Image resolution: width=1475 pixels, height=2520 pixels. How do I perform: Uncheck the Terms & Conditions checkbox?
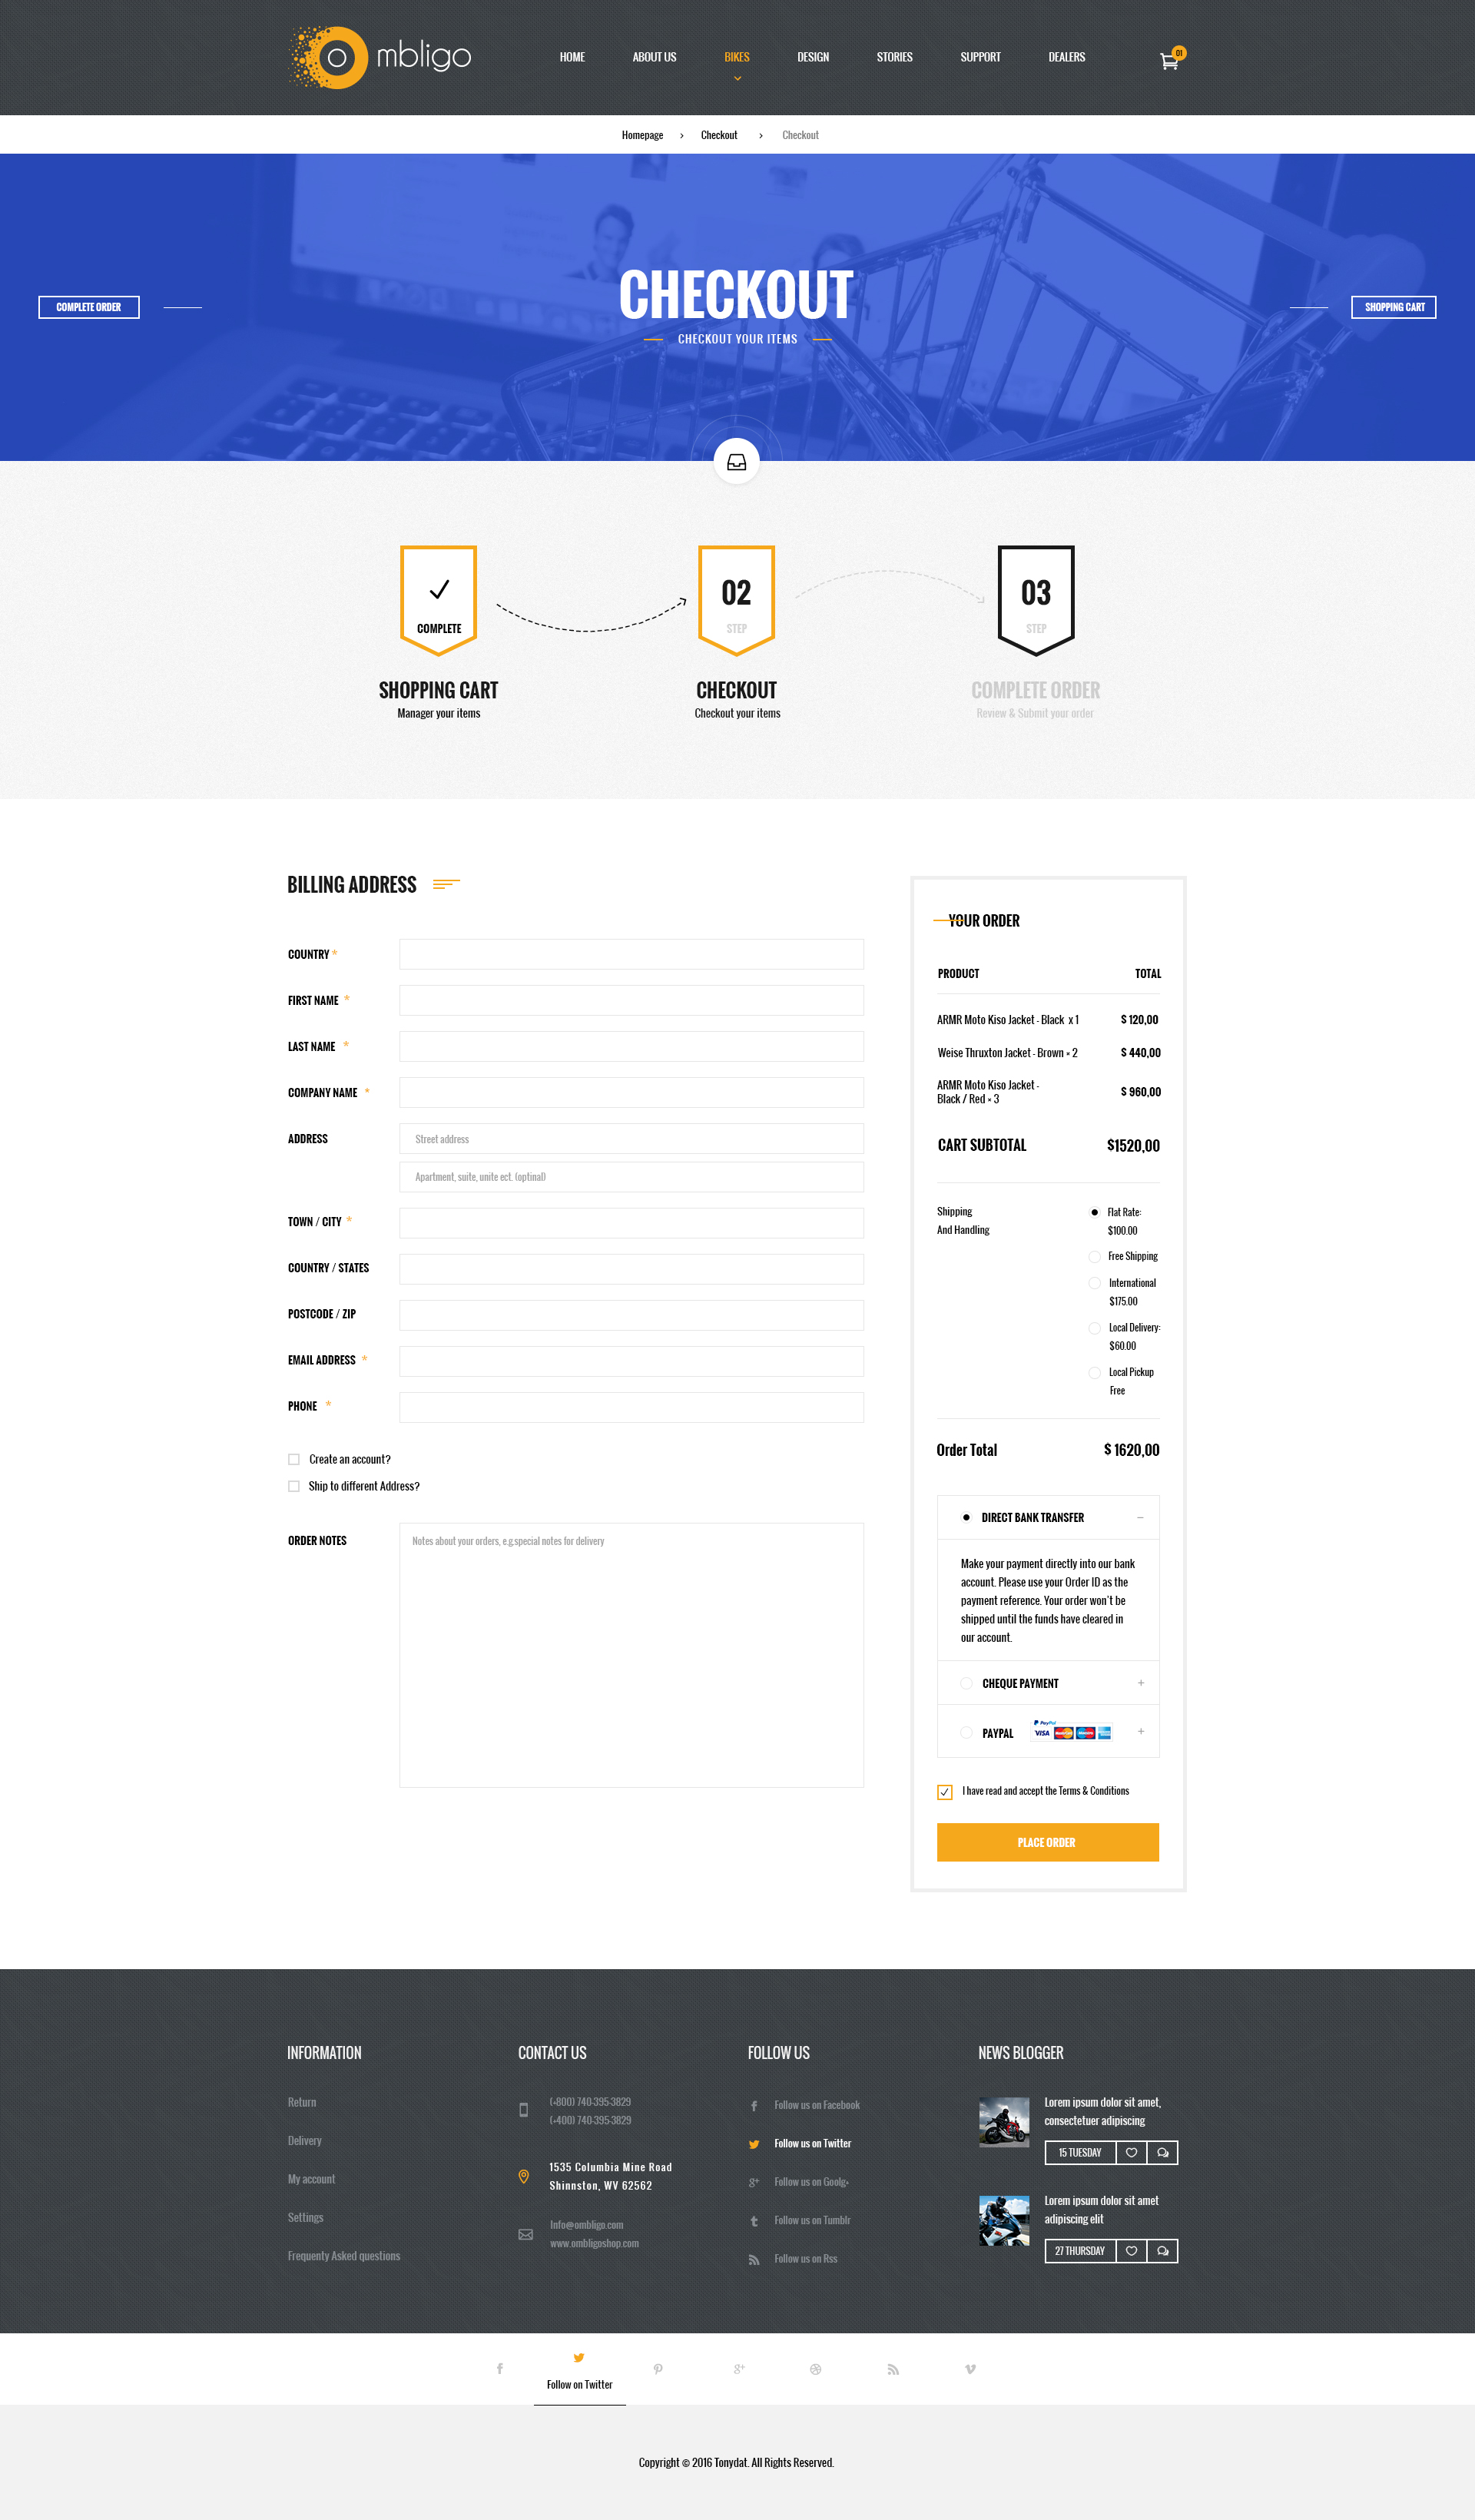tap(945, 1792)
